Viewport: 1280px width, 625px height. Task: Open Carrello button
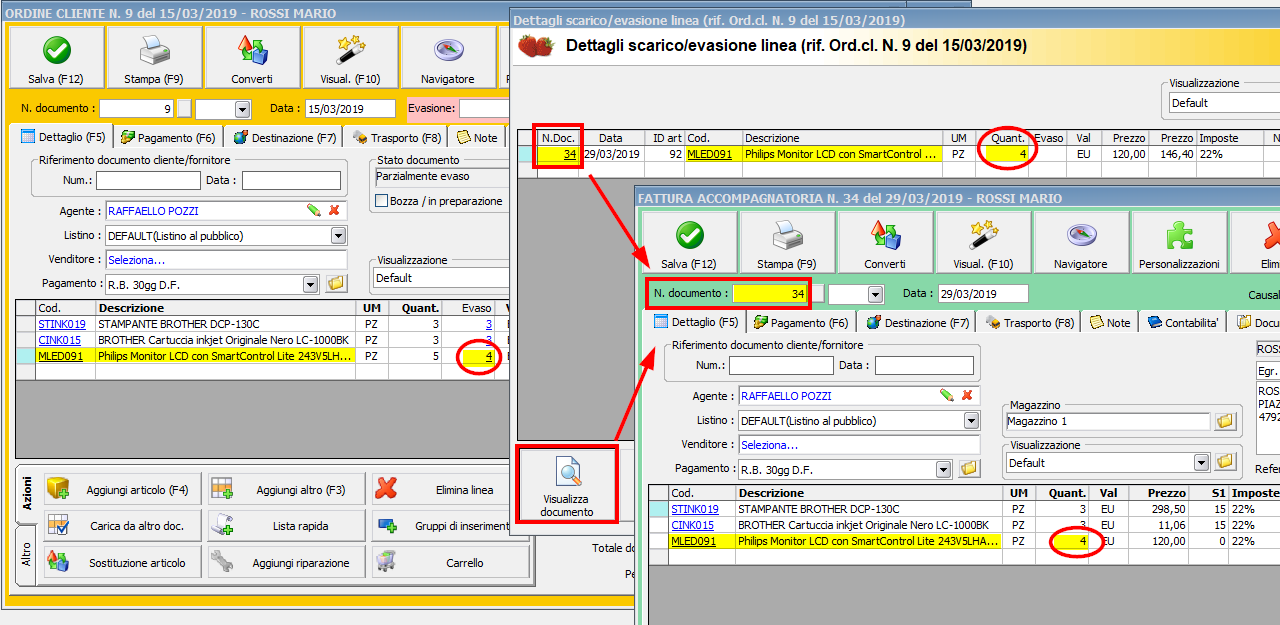pos(450,563)
